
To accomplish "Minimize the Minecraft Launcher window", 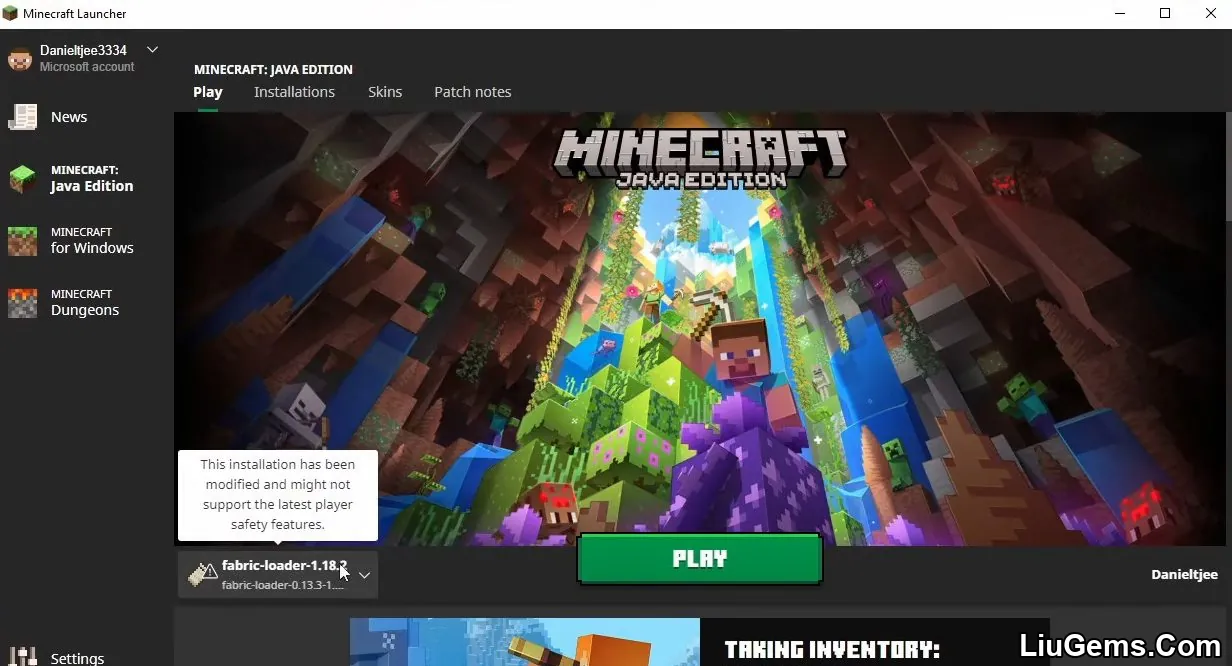I will pos(1118,14).
